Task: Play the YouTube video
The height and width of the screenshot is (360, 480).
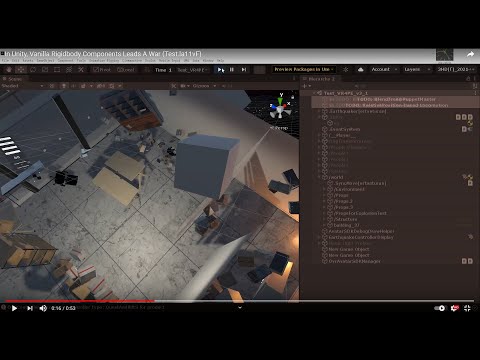Action: [14, 308]
